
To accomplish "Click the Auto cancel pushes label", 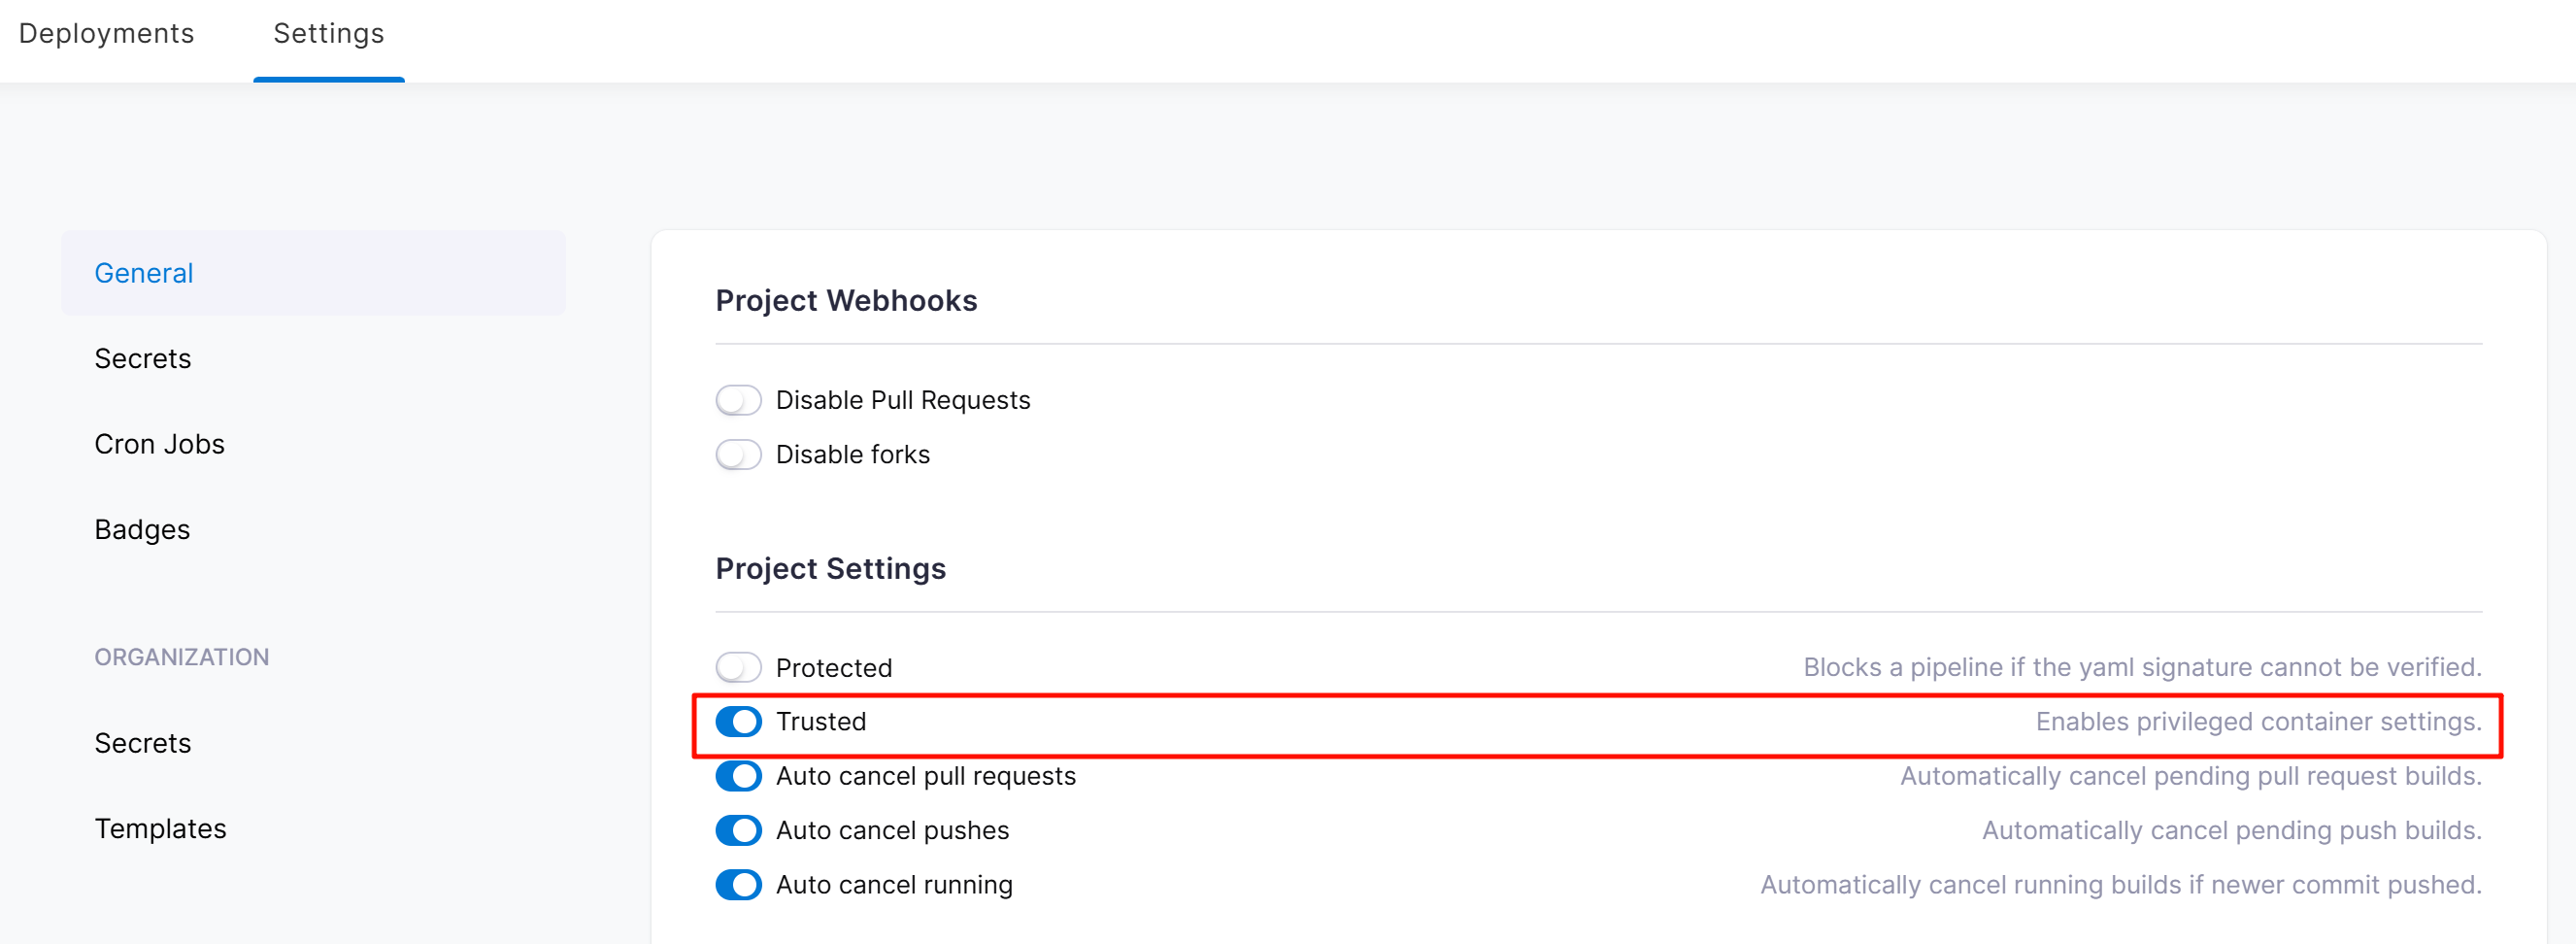I will click(892, 831).
